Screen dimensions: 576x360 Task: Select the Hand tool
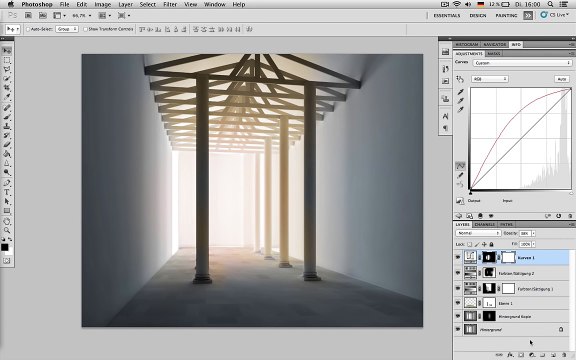tap(7, 221)
